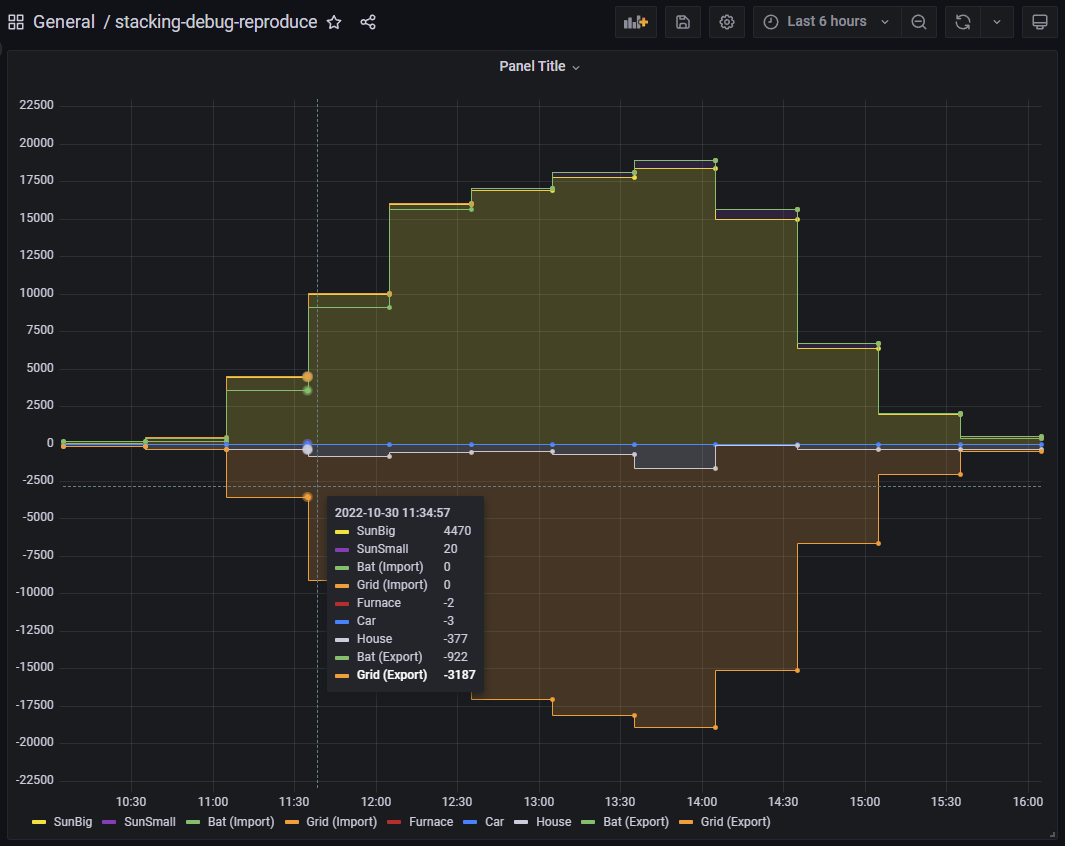Viewport: 1065px width, 846px height.
Task: Click the dashboards grid icon
Action: pyautogui.click(x=16, y=21)
